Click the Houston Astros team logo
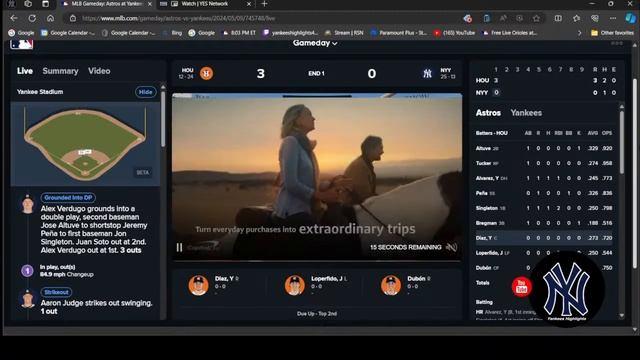The height and width of the screenshot is (360, 640). tap(207, 73)
